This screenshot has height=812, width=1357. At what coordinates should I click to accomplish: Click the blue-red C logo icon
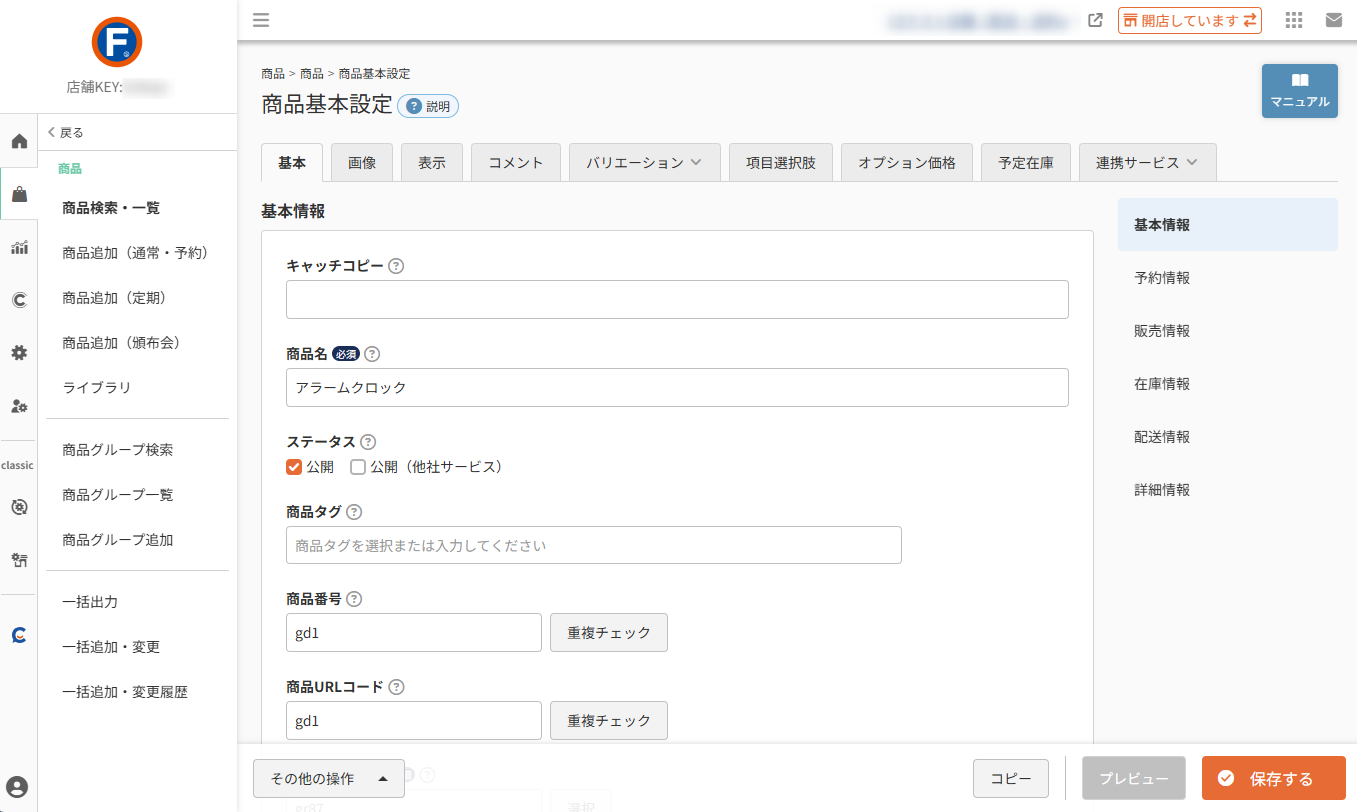tap(19, 635)
